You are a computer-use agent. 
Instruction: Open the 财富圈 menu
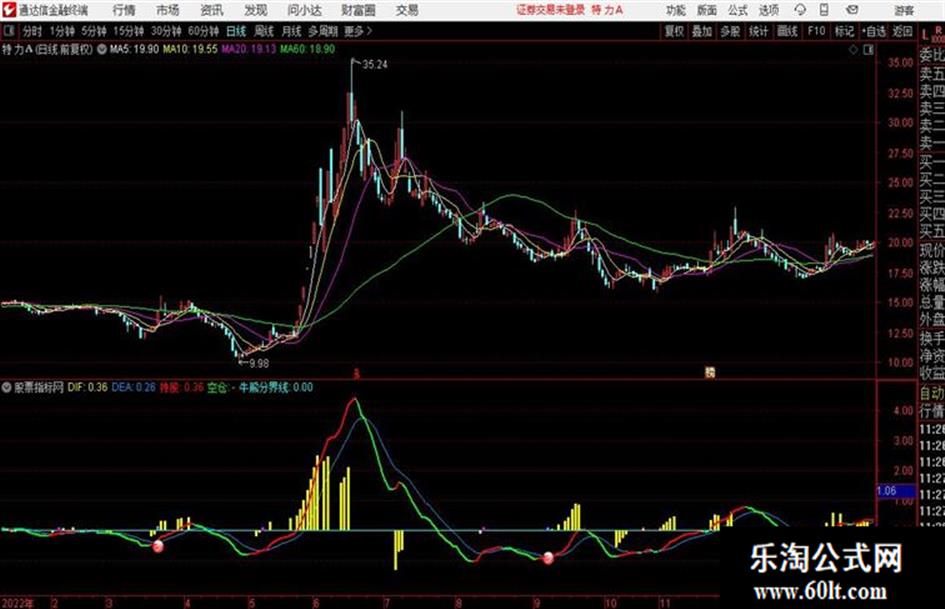point(358,10)
